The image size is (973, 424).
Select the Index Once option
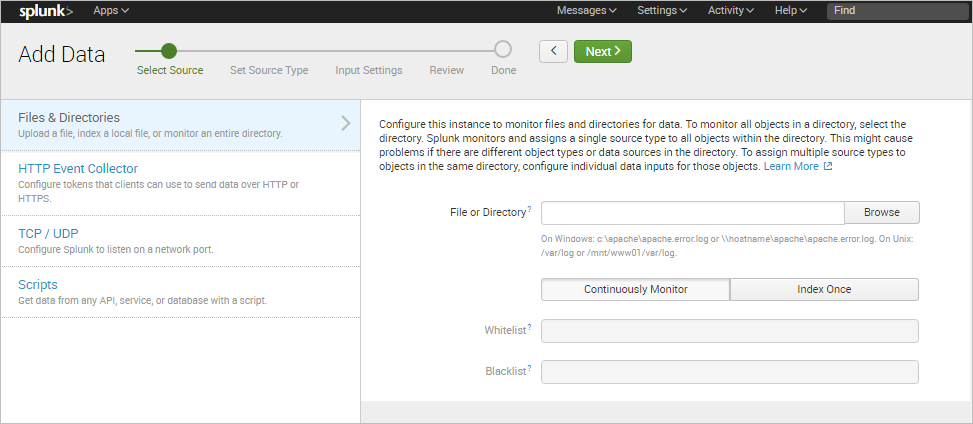coord(824,289)
